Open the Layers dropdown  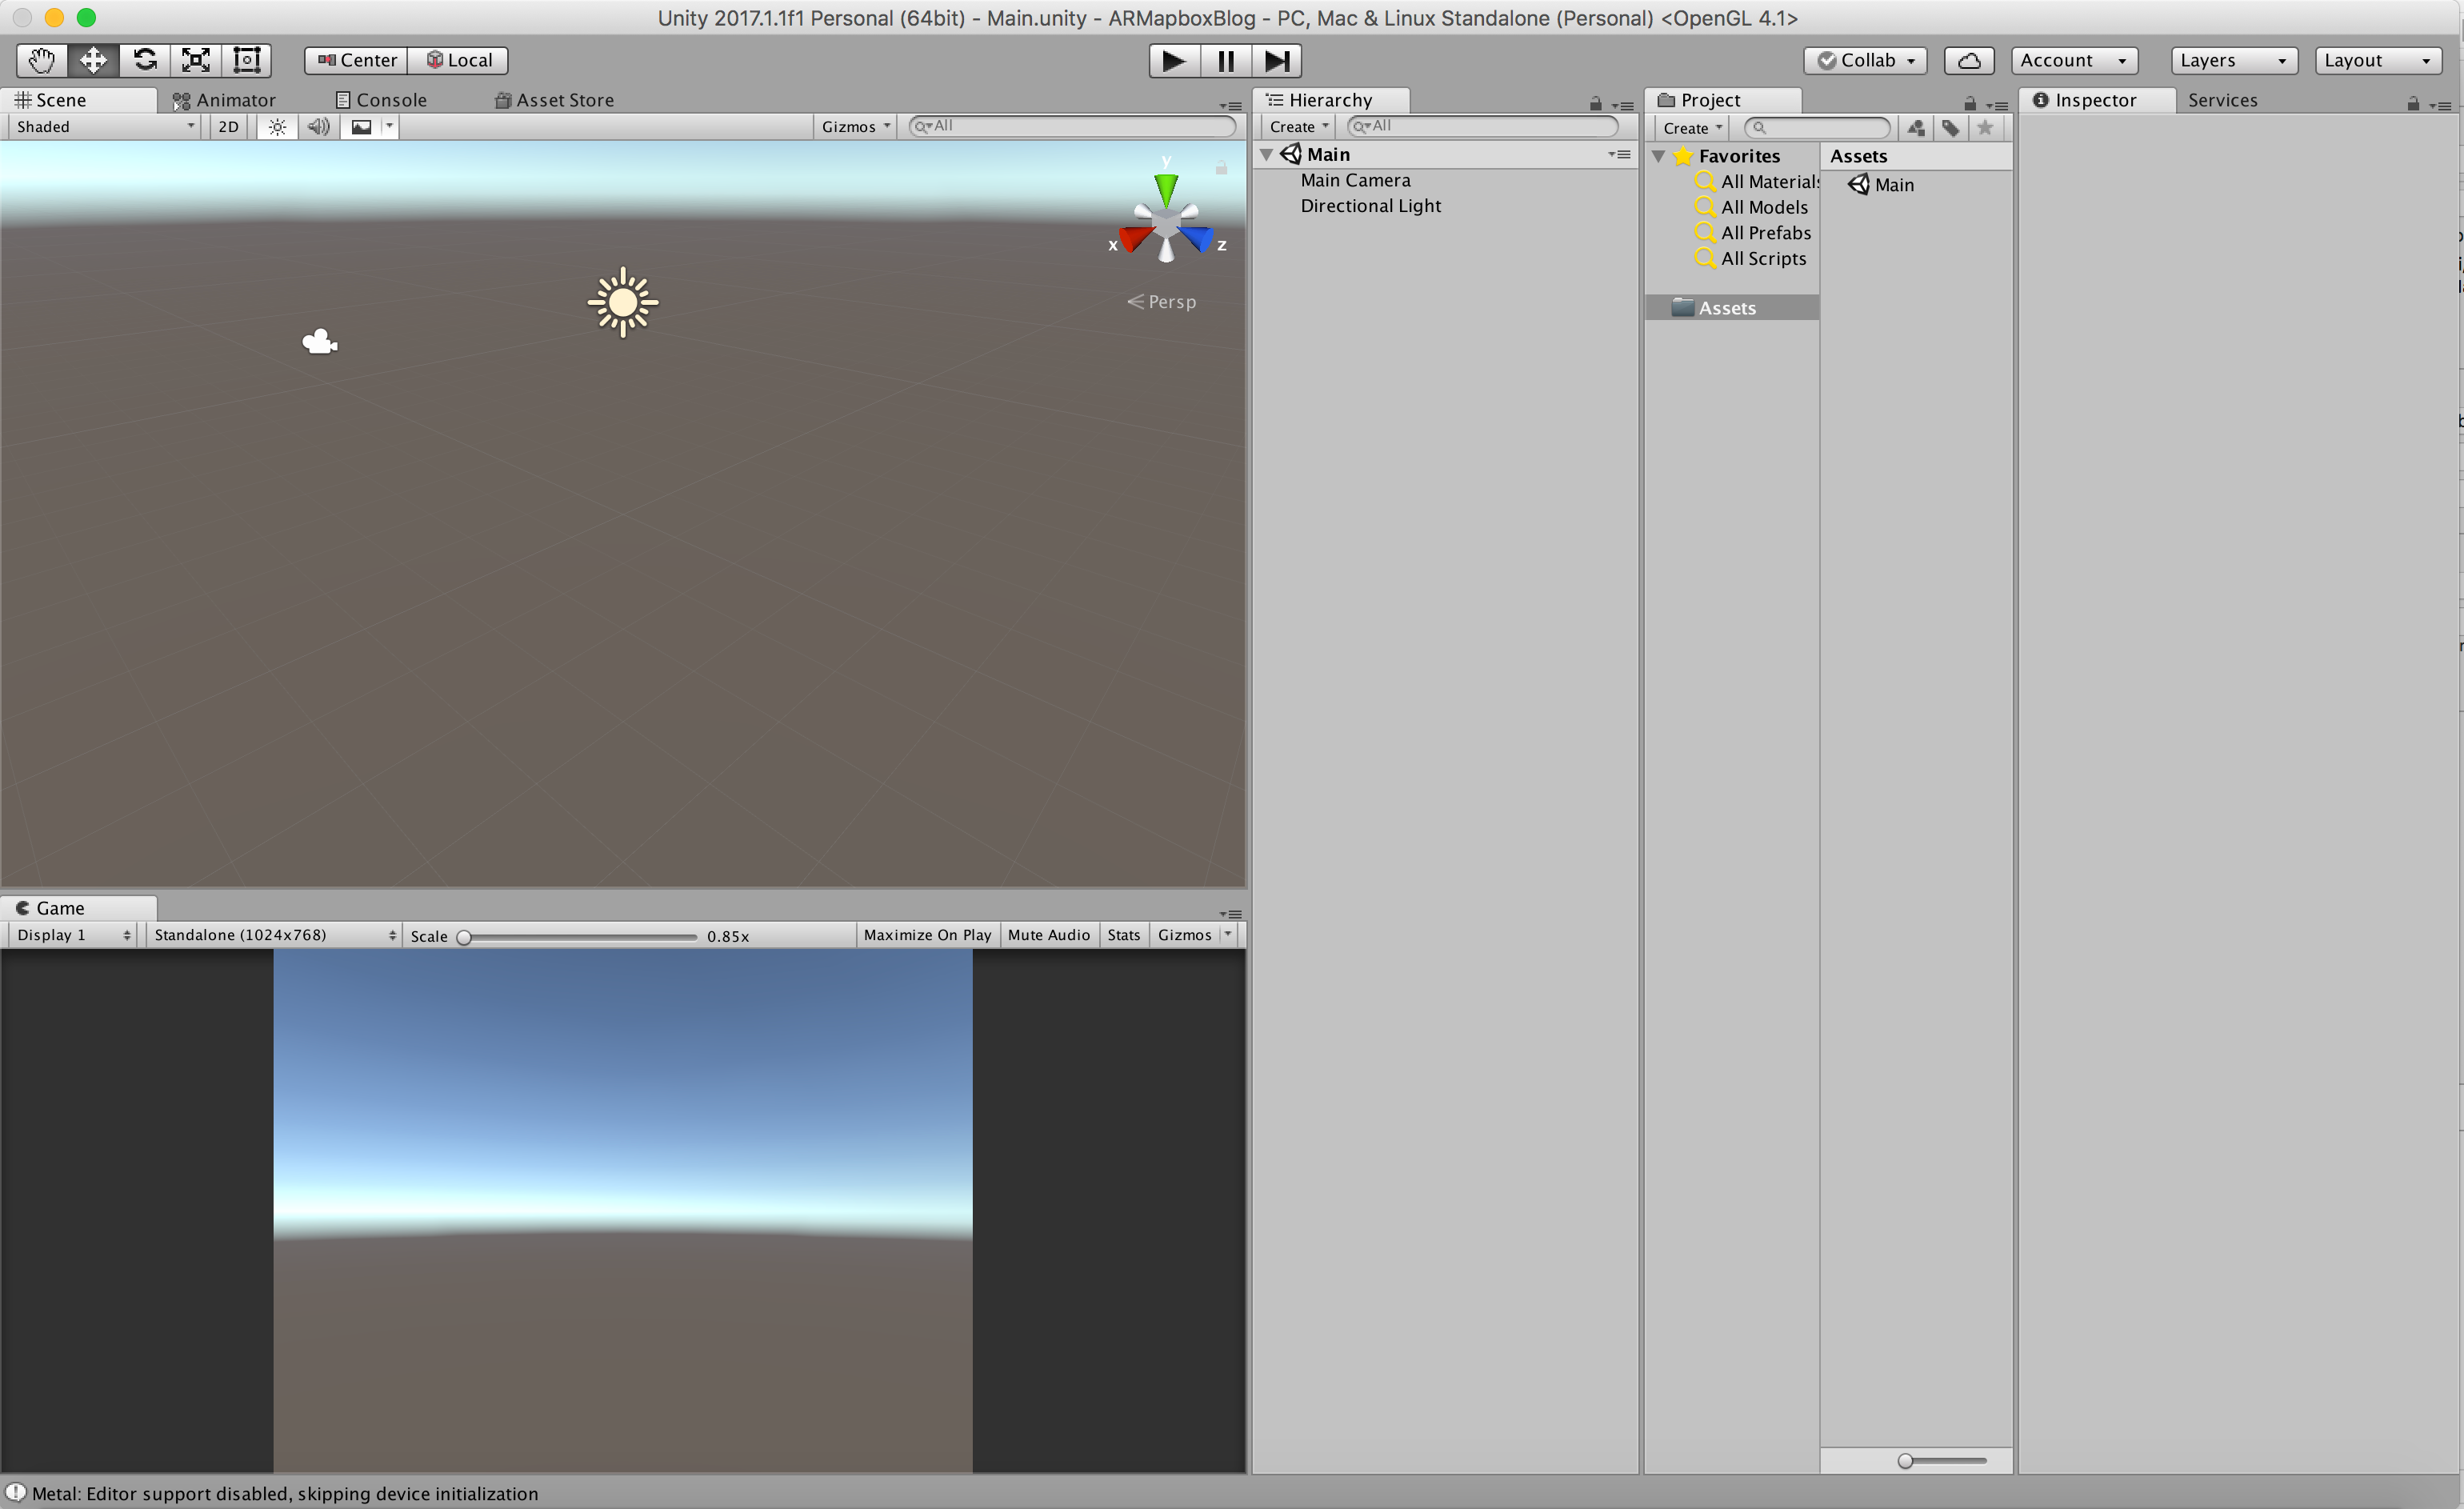click(2233, 61)
